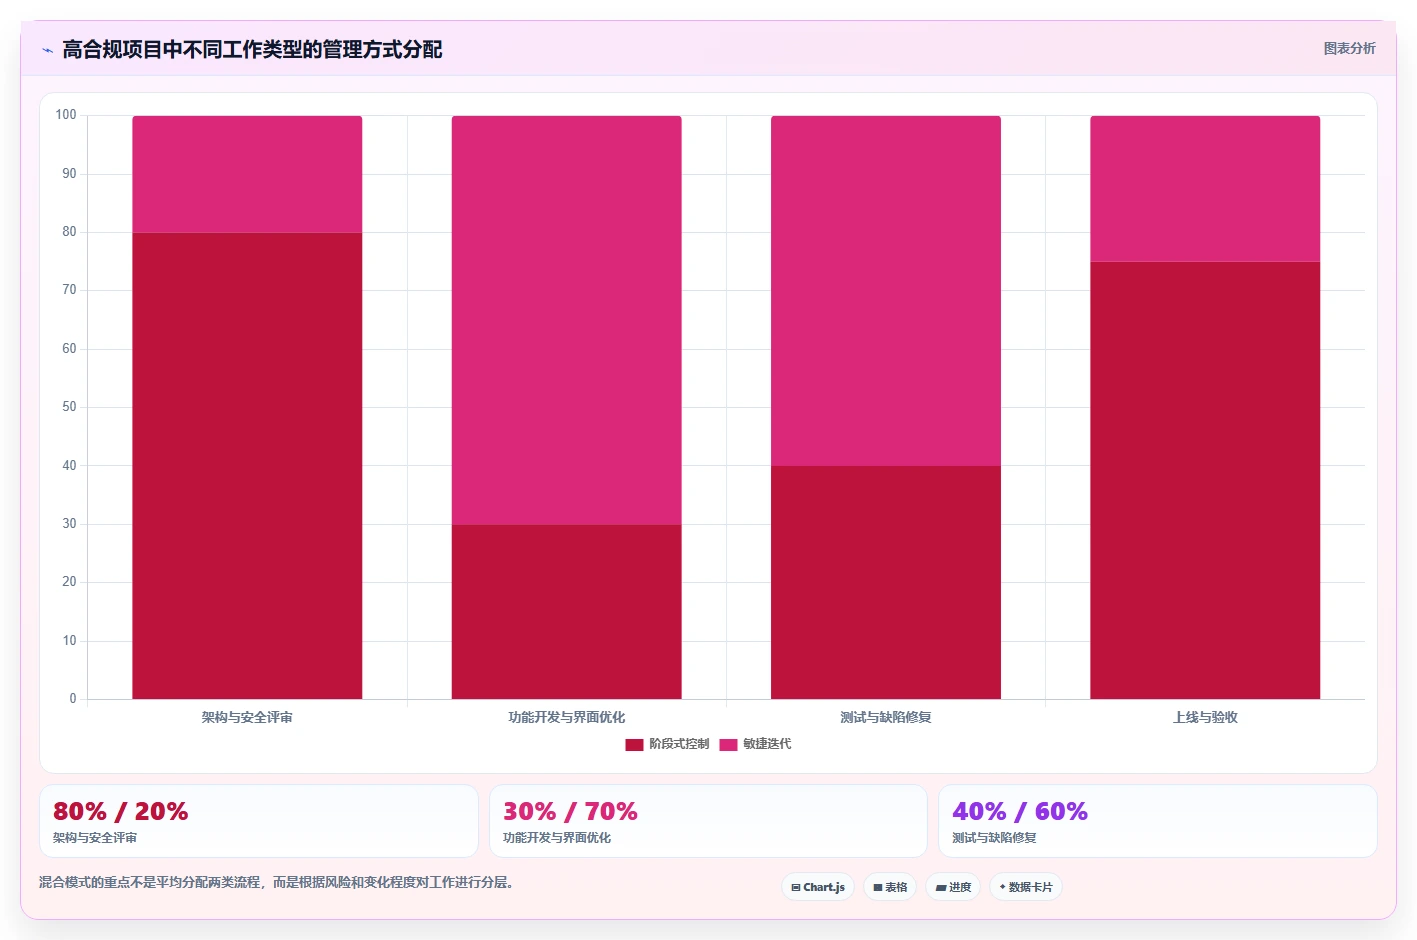1417x940 pixels.
Task: Click the 敏捷迭代 legend color box
Action: 728,744
